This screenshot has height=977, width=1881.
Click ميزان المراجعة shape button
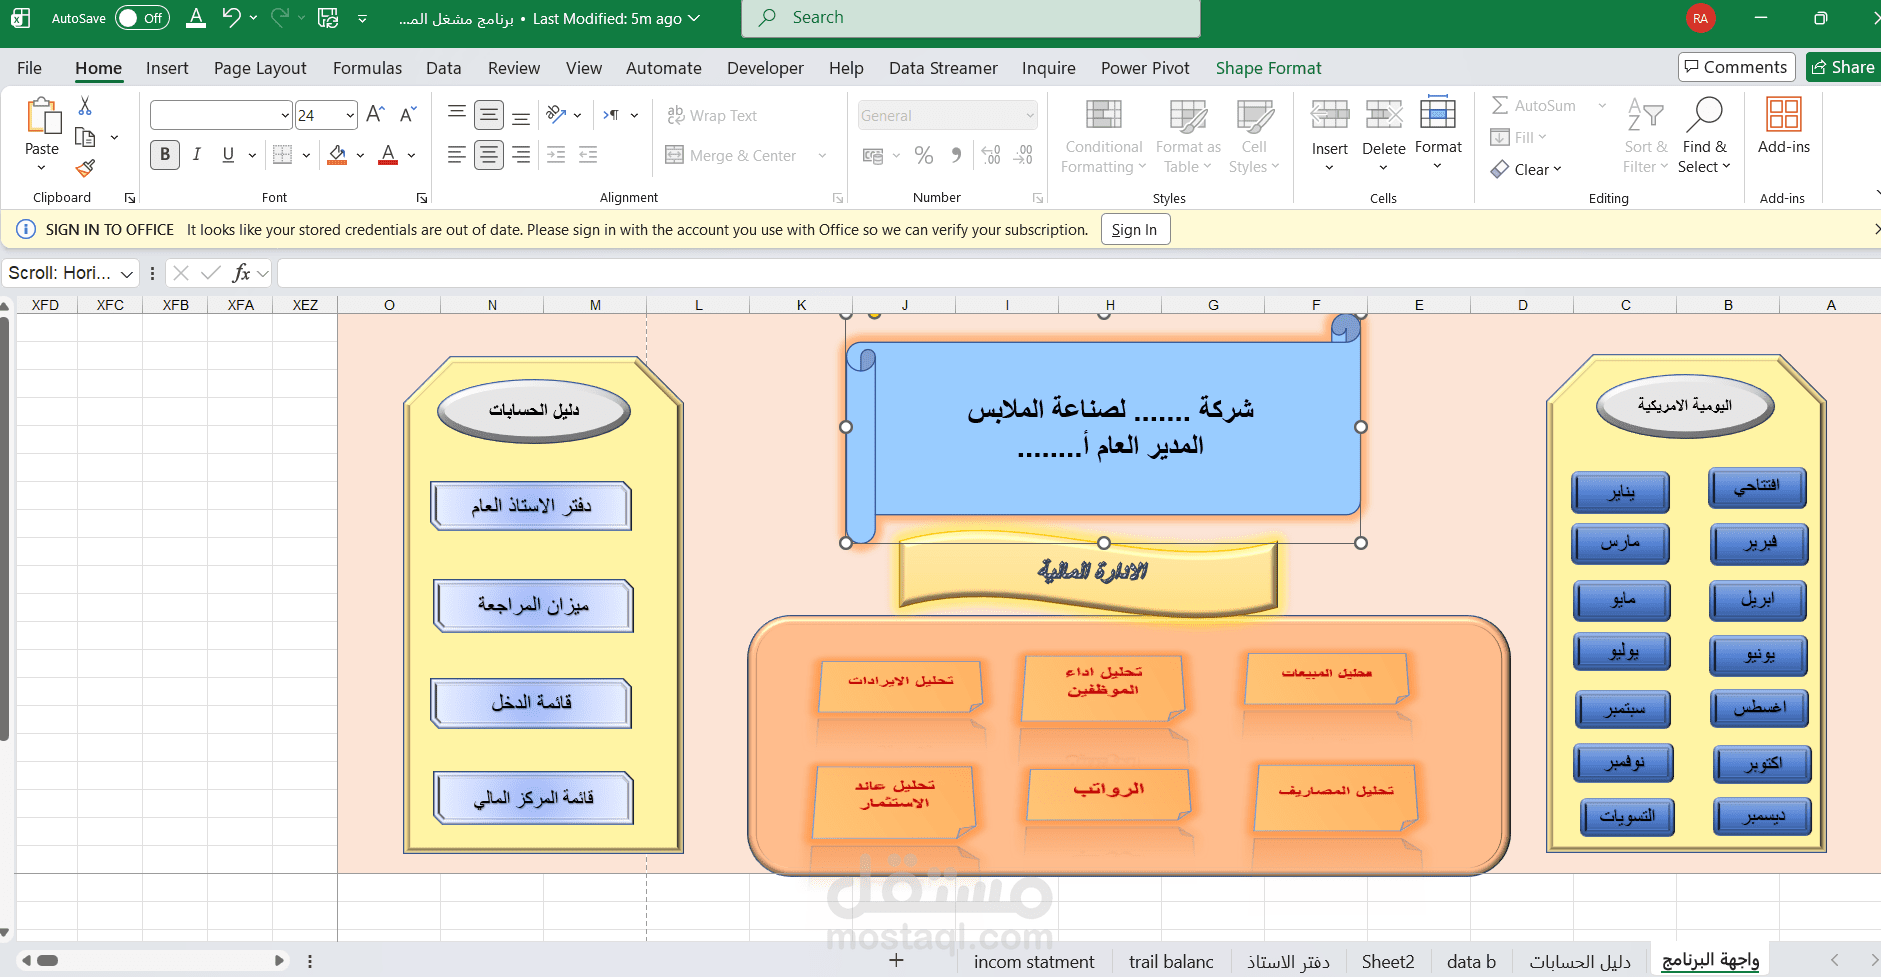533,605
